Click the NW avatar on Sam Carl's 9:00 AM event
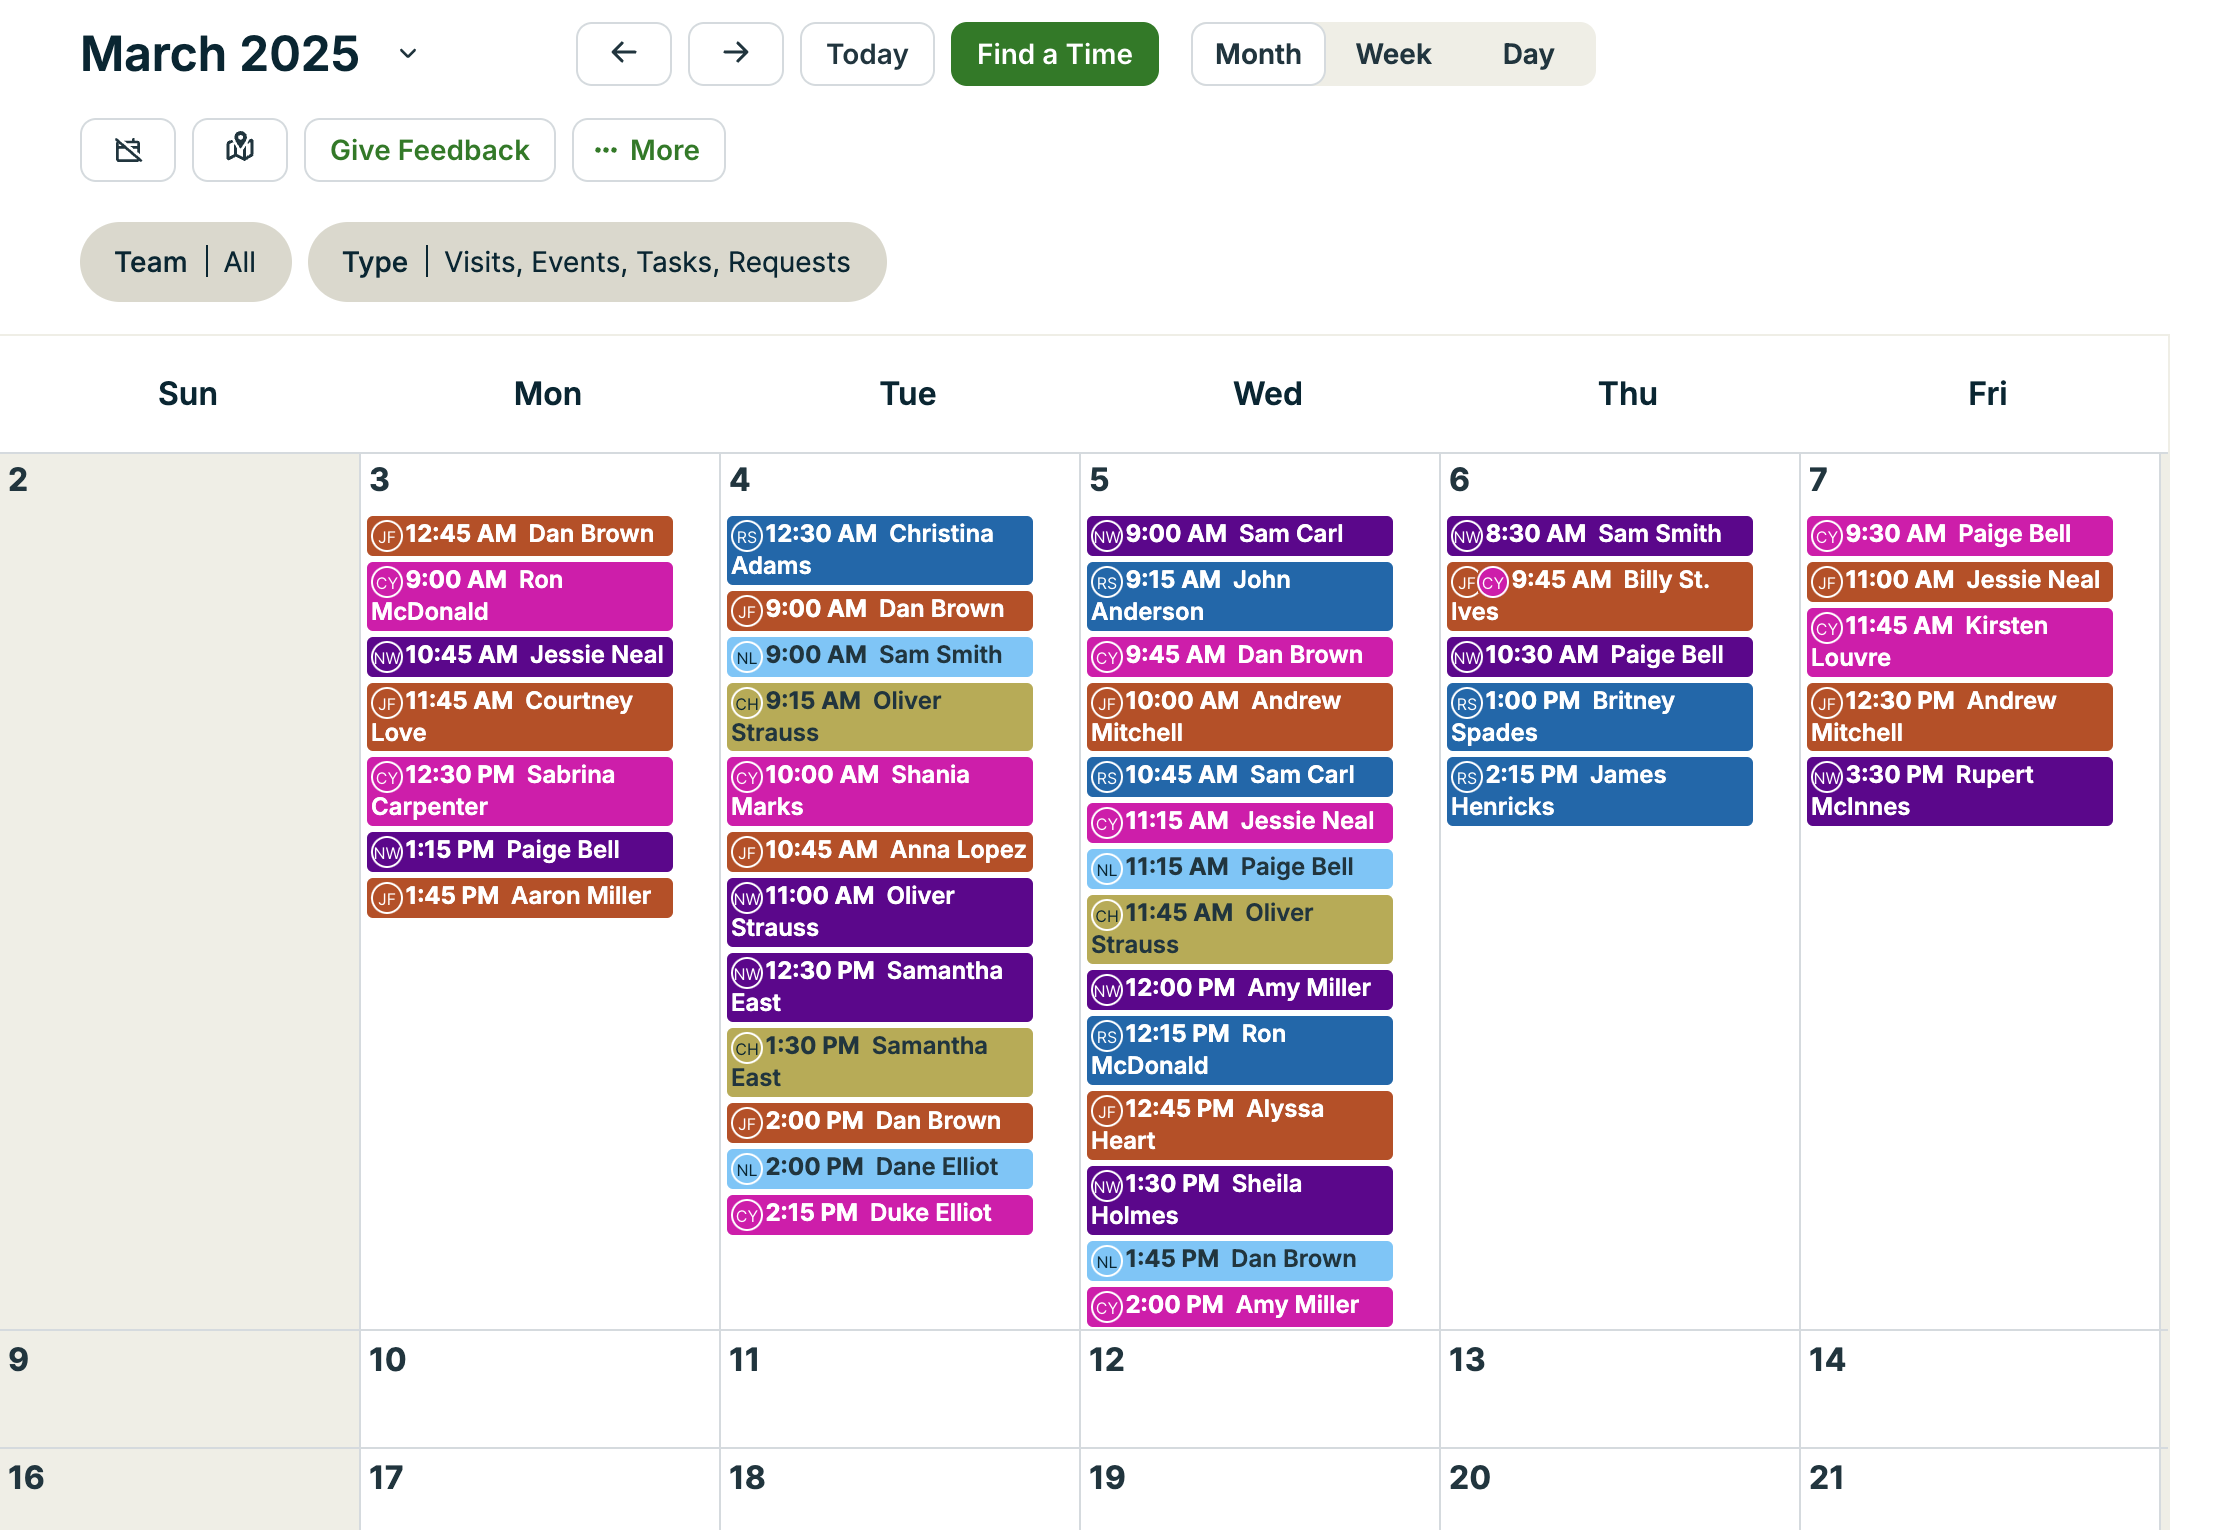The height and width of the screenshot is (1530, 2238). (x=1106, y=534)
